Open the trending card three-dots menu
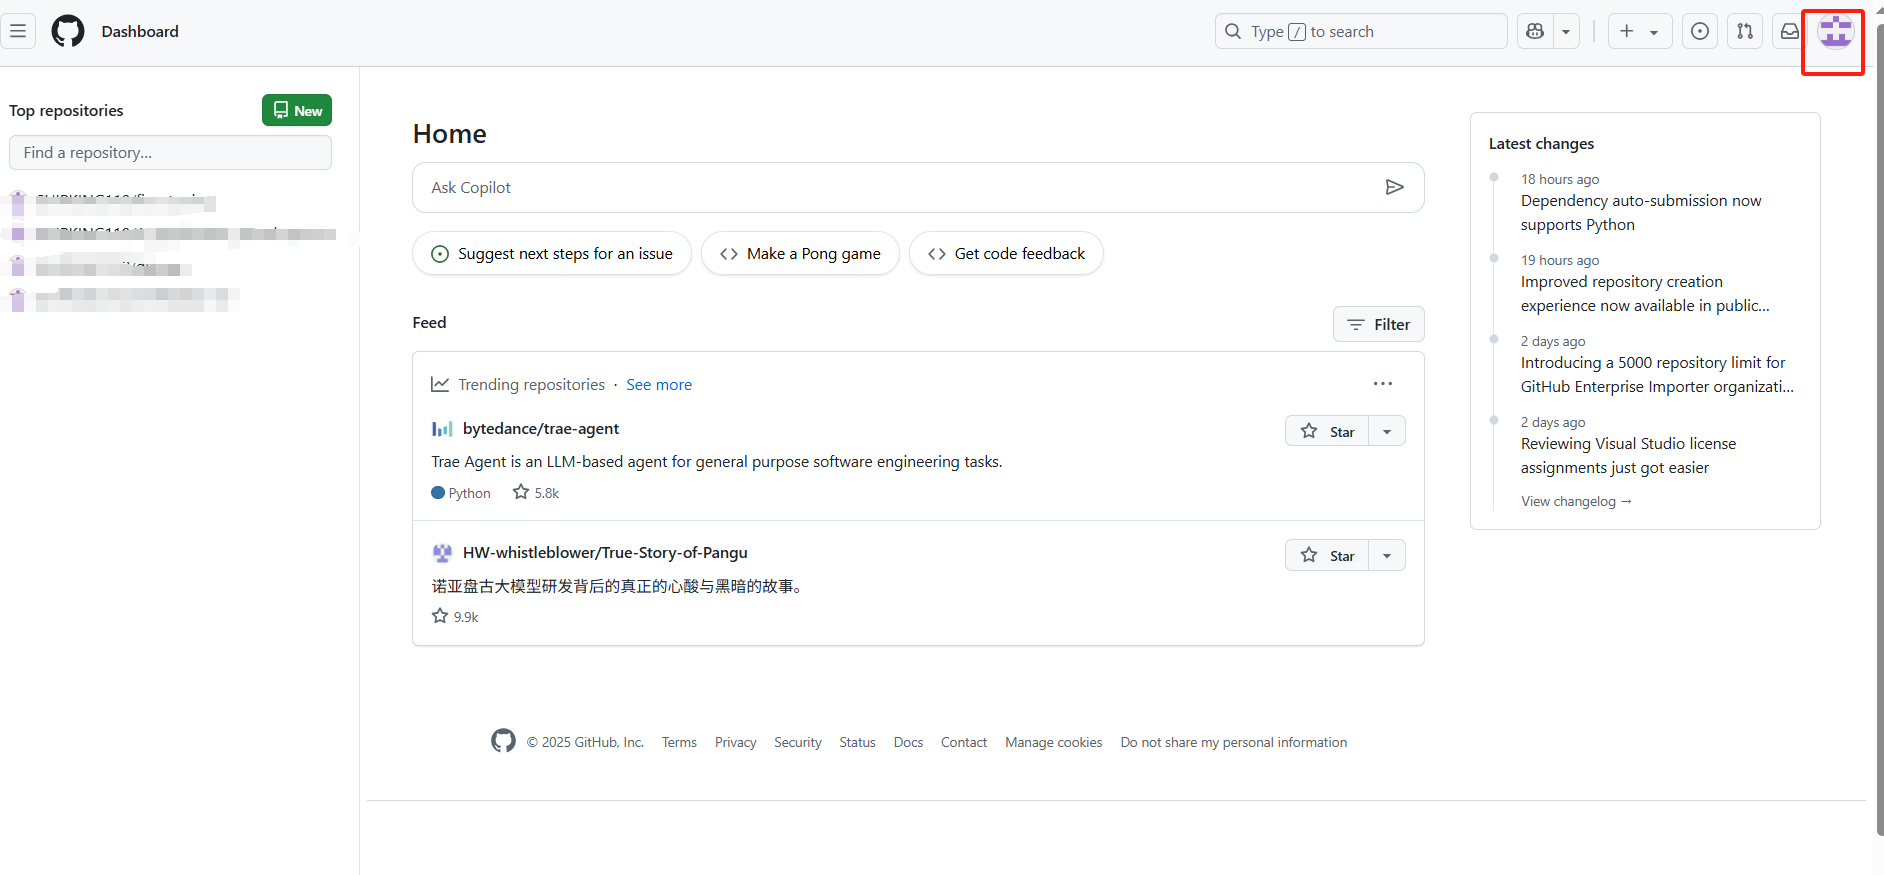This screenshot has height=875, width=1884. click(x=1383, y=384)
